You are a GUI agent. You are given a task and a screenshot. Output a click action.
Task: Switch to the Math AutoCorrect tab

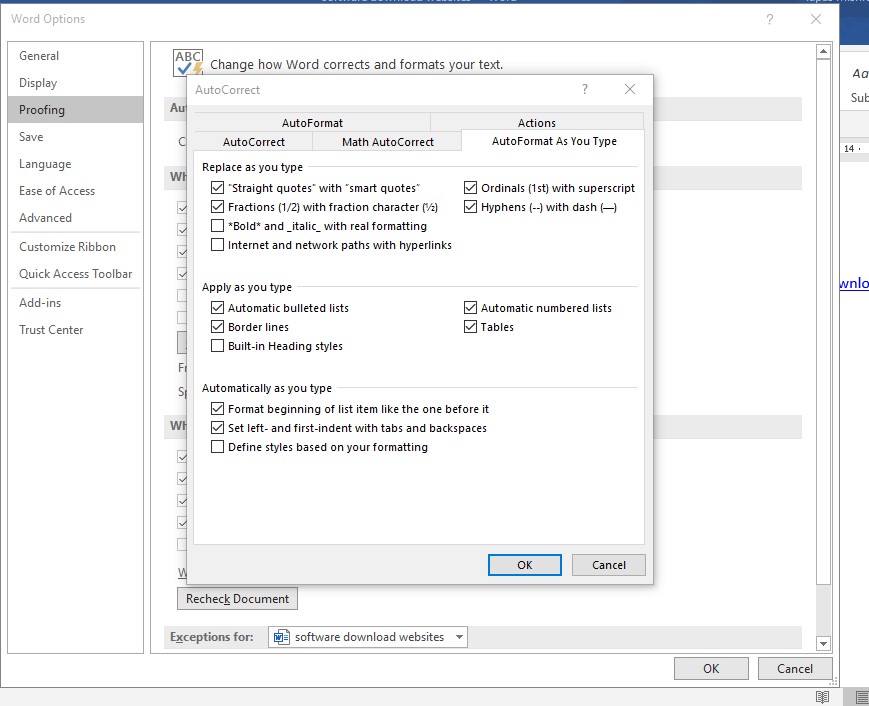pyautogui.click(x=387, y=142)
